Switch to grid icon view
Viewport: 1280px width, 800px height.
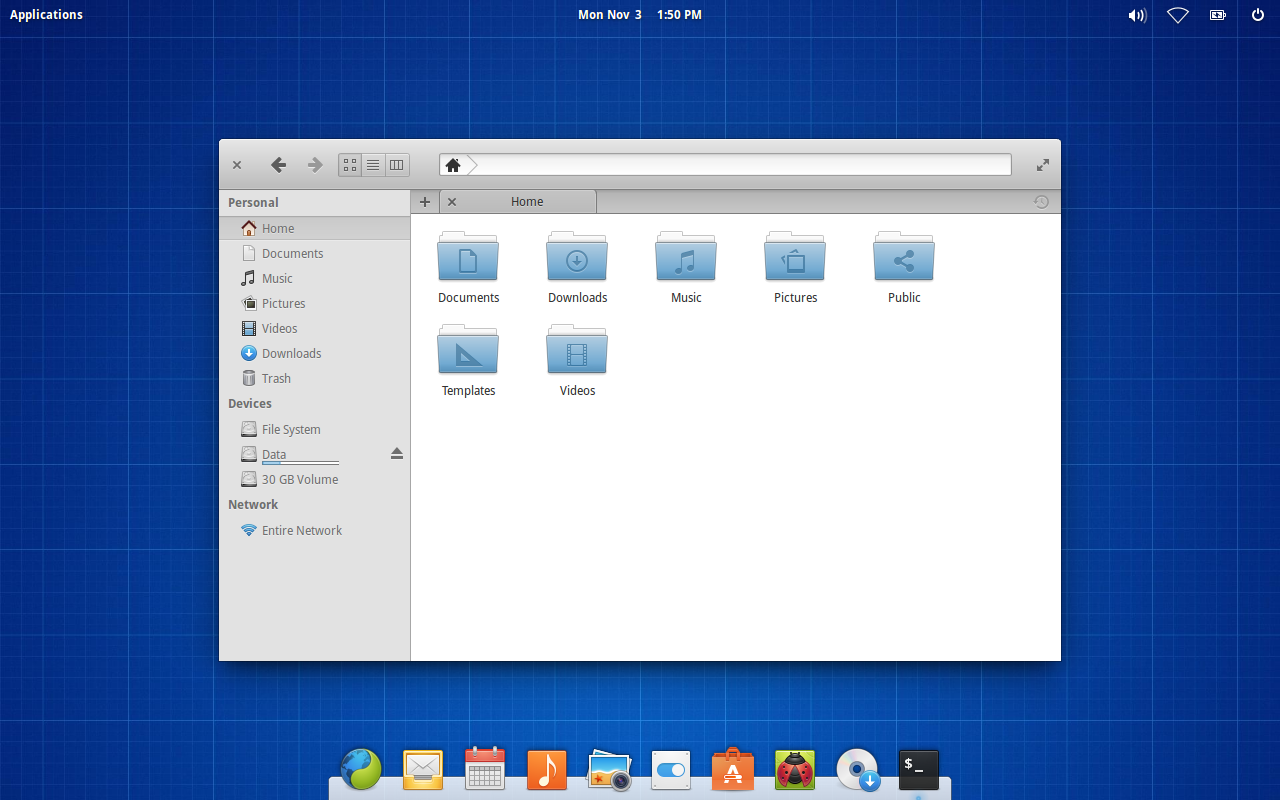point(349,164)
